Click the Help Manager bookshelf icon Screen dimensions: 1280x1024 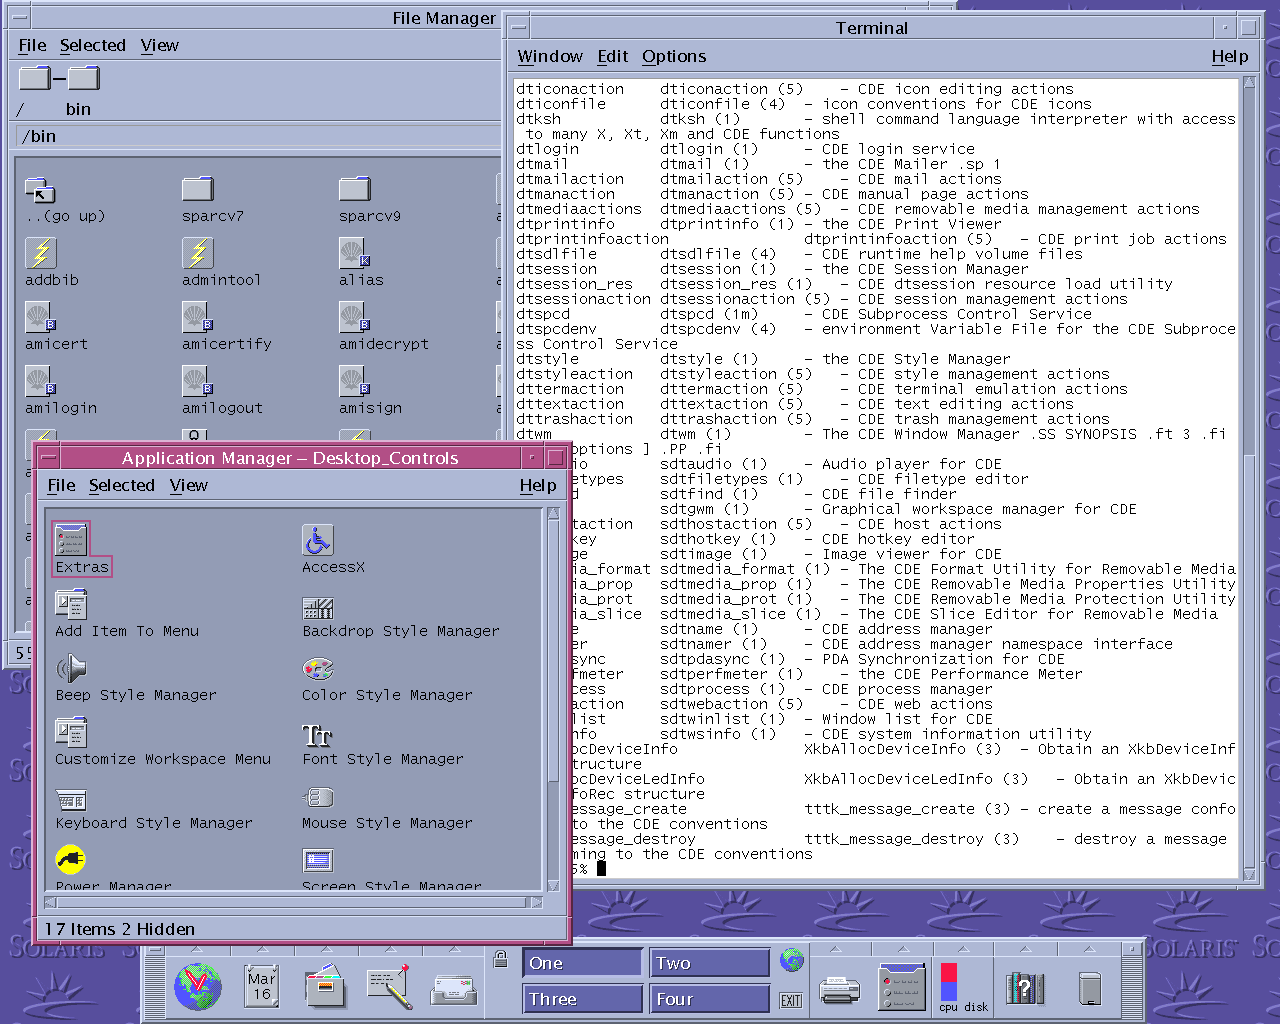pyautogui.click(x=1025, y=988)
